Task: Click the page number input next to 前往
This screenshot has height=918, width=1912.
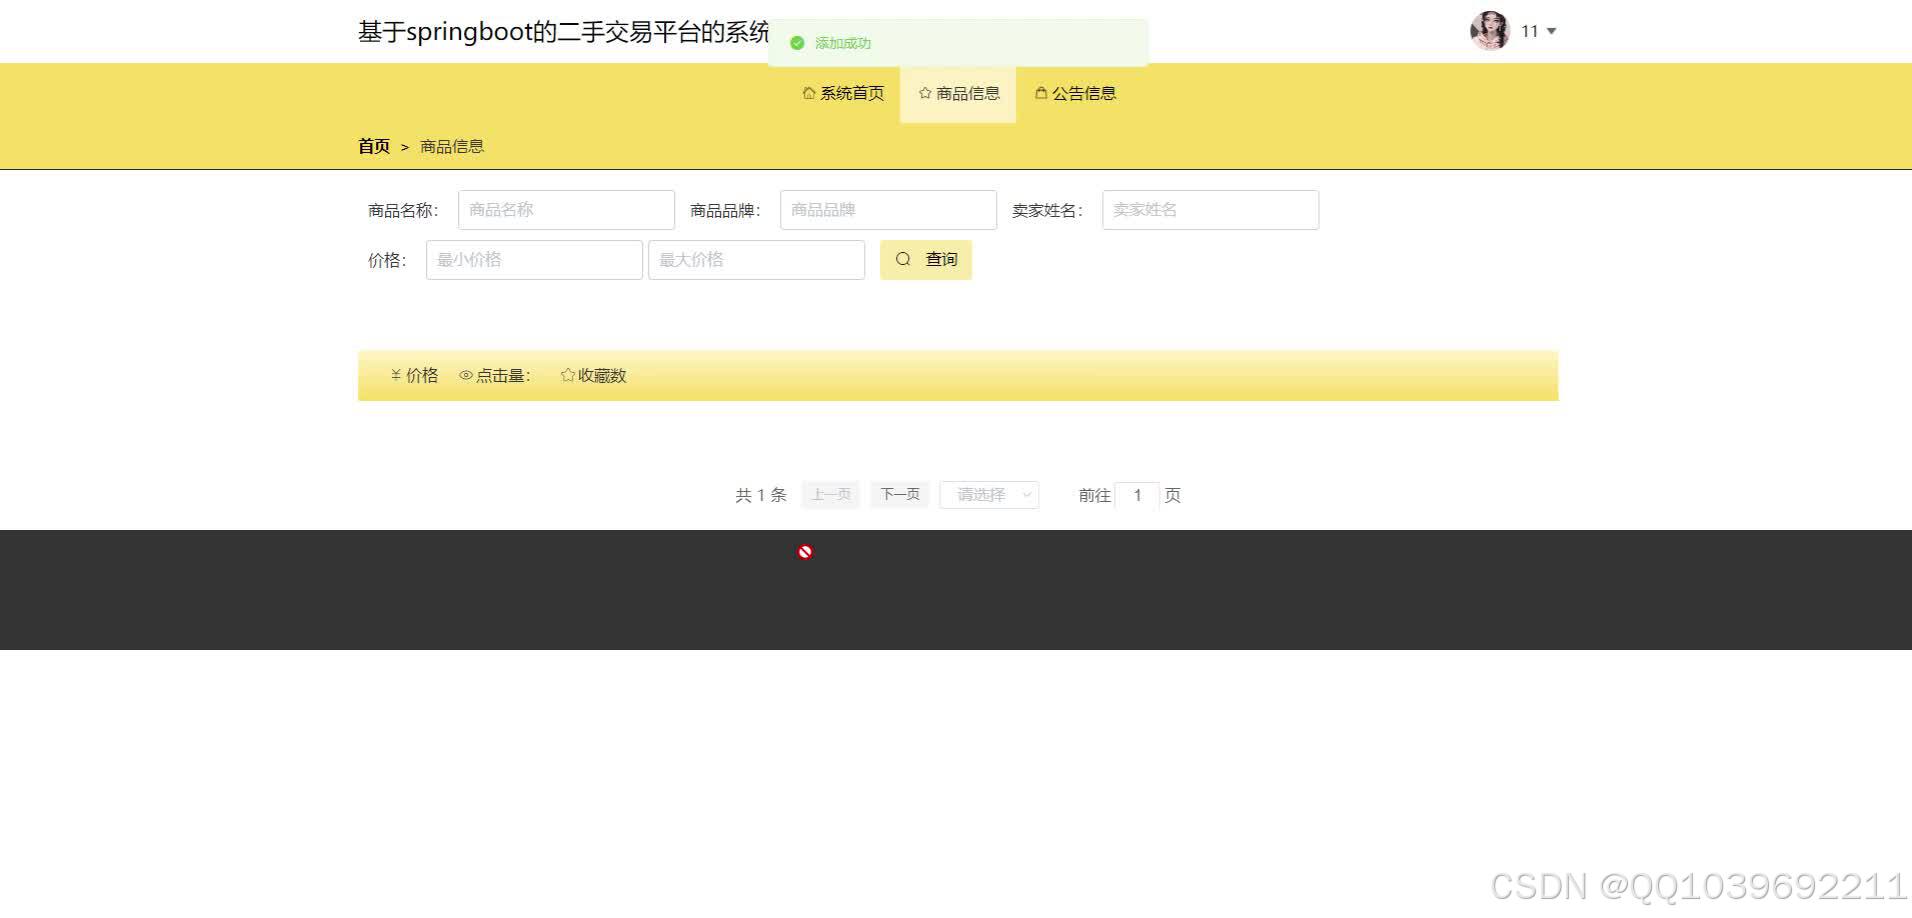Action: click(1137, 494)
